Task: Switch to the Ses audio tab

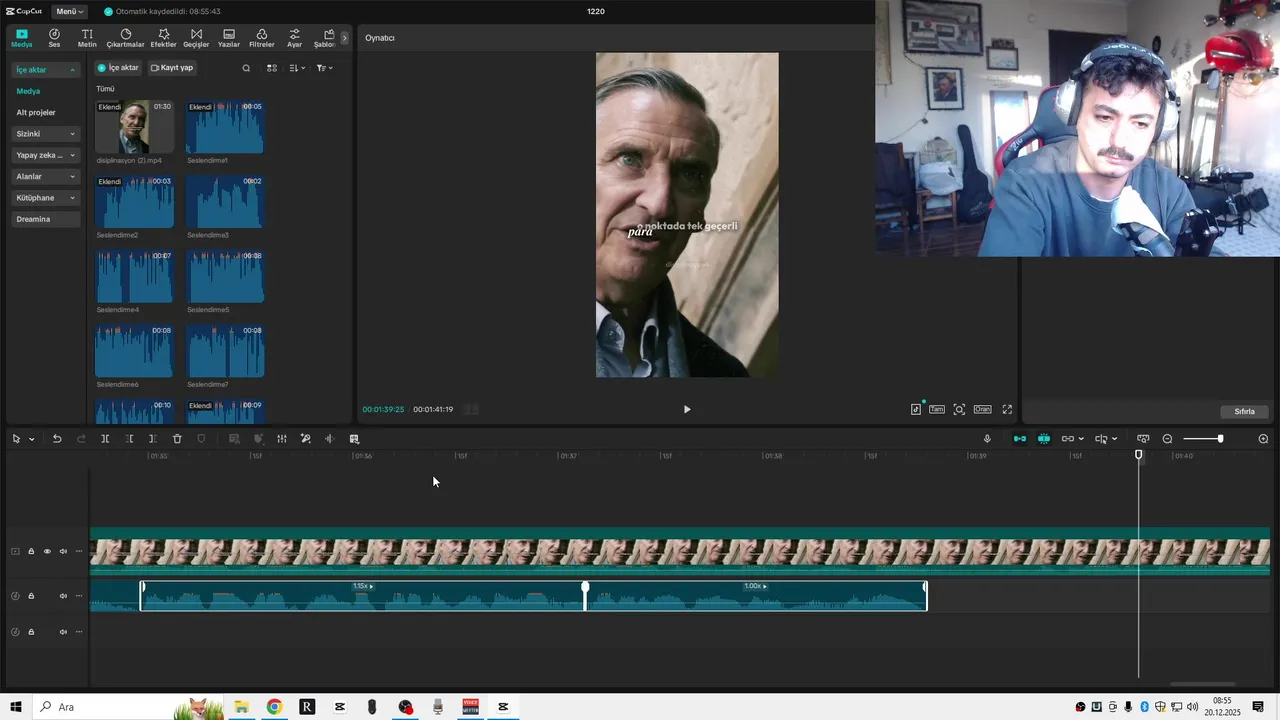Action: tap(54, 38)
